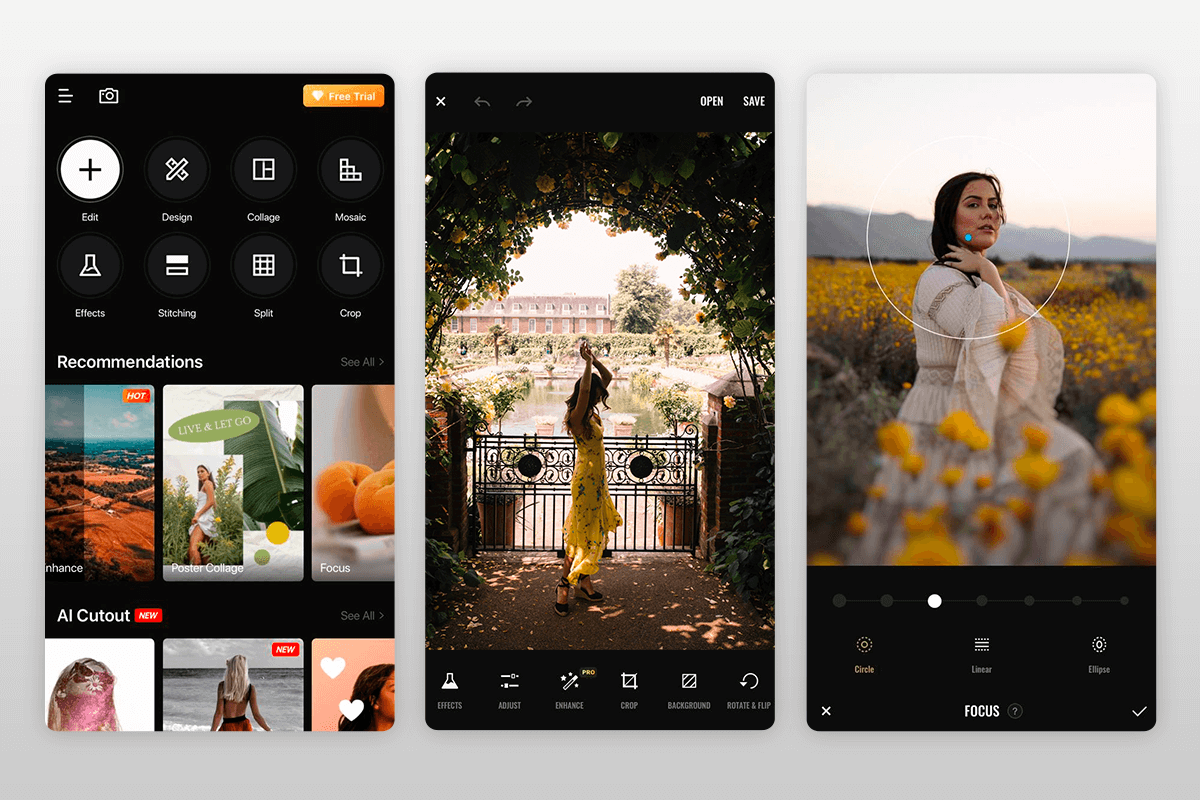Screen dimensions: 1200x800
Task: Expand See All for Recommendations
Action: pyautogui.click(x=362, y=362)
